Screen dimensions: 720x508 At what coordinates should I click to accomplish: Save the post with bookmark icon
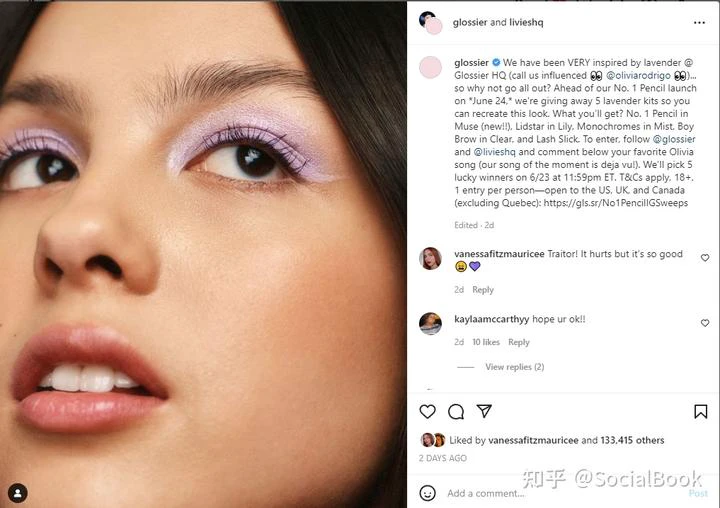click(x=700, y=412)
